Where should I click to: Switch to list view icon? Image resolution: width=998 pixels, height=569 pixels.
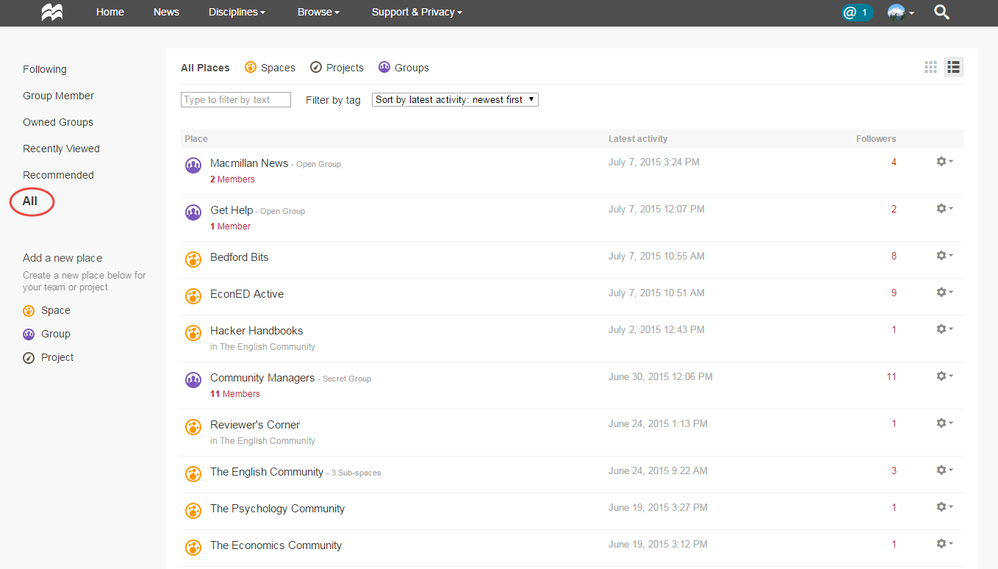coord(953,67)
